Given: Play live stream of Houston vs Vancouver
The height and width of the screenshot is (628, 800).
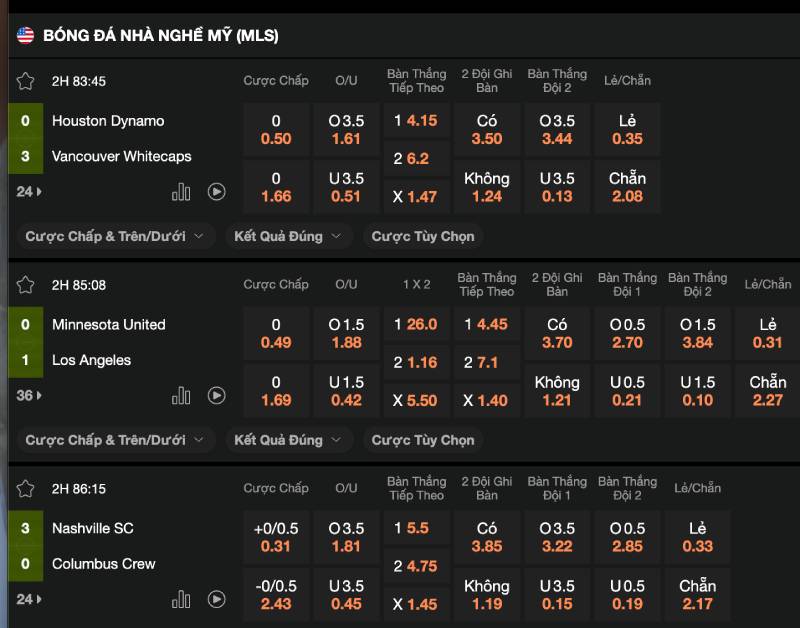Looking at the screenshot, I should pos(216,192).
